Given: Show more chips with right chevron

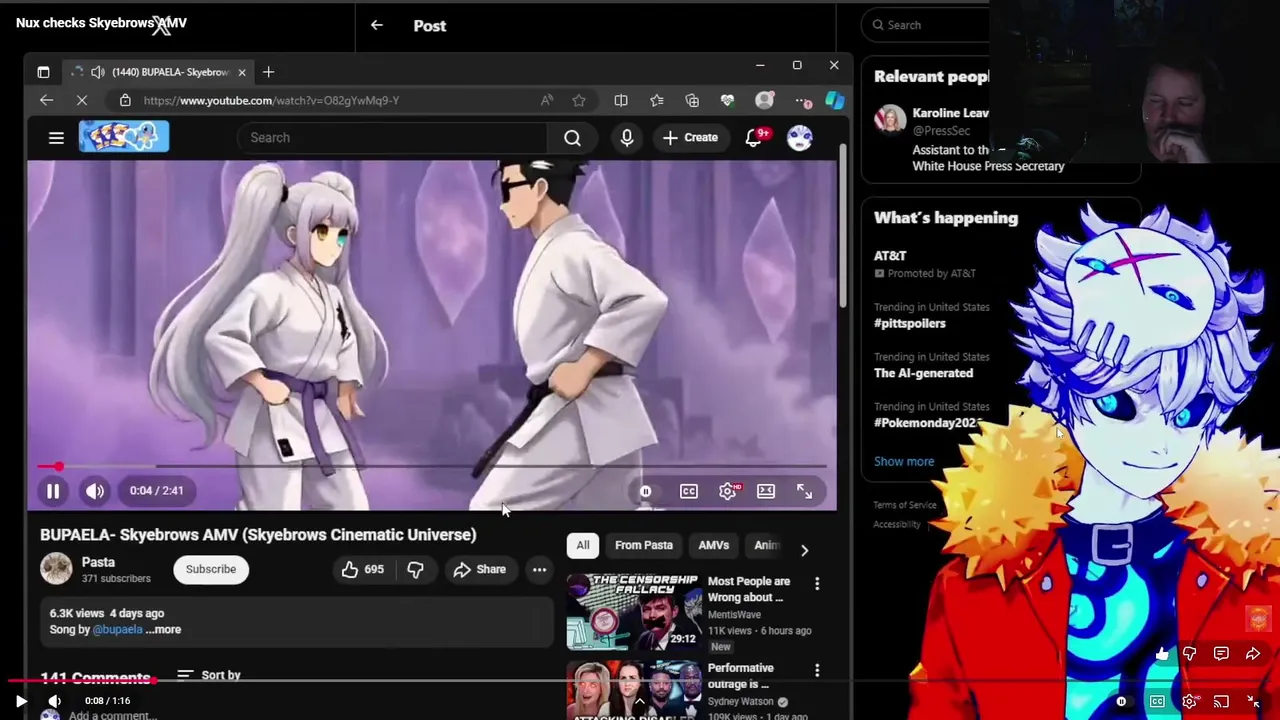Looking at the screenshot, I should (x=804, y=549).
